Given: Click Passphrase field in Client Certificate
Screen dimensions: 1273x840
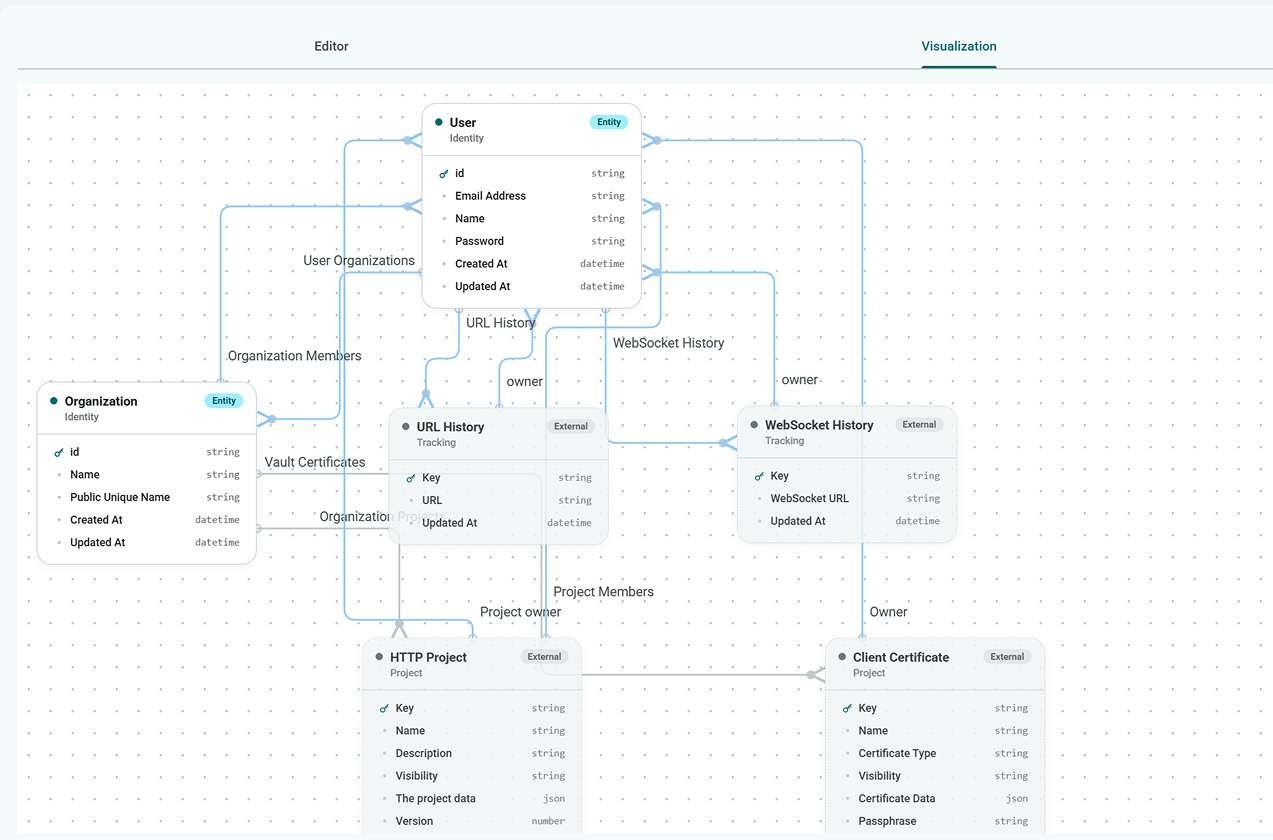Looking at the screenshot, I should [935, 821].
